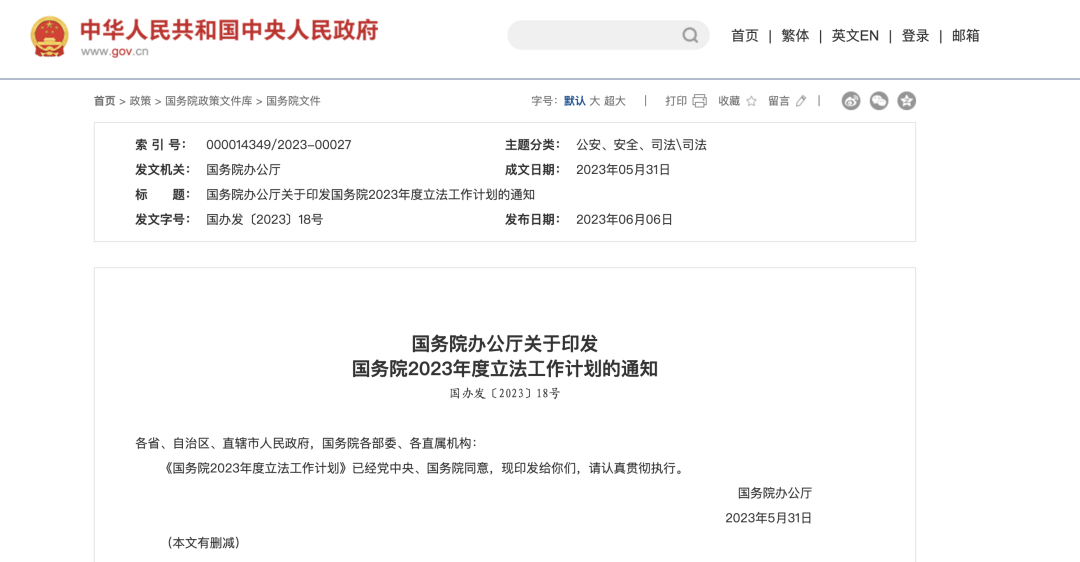Viewport: 1080px width, 562px height.
Task: Share to Weibo icon
Action: pos(851,101)
